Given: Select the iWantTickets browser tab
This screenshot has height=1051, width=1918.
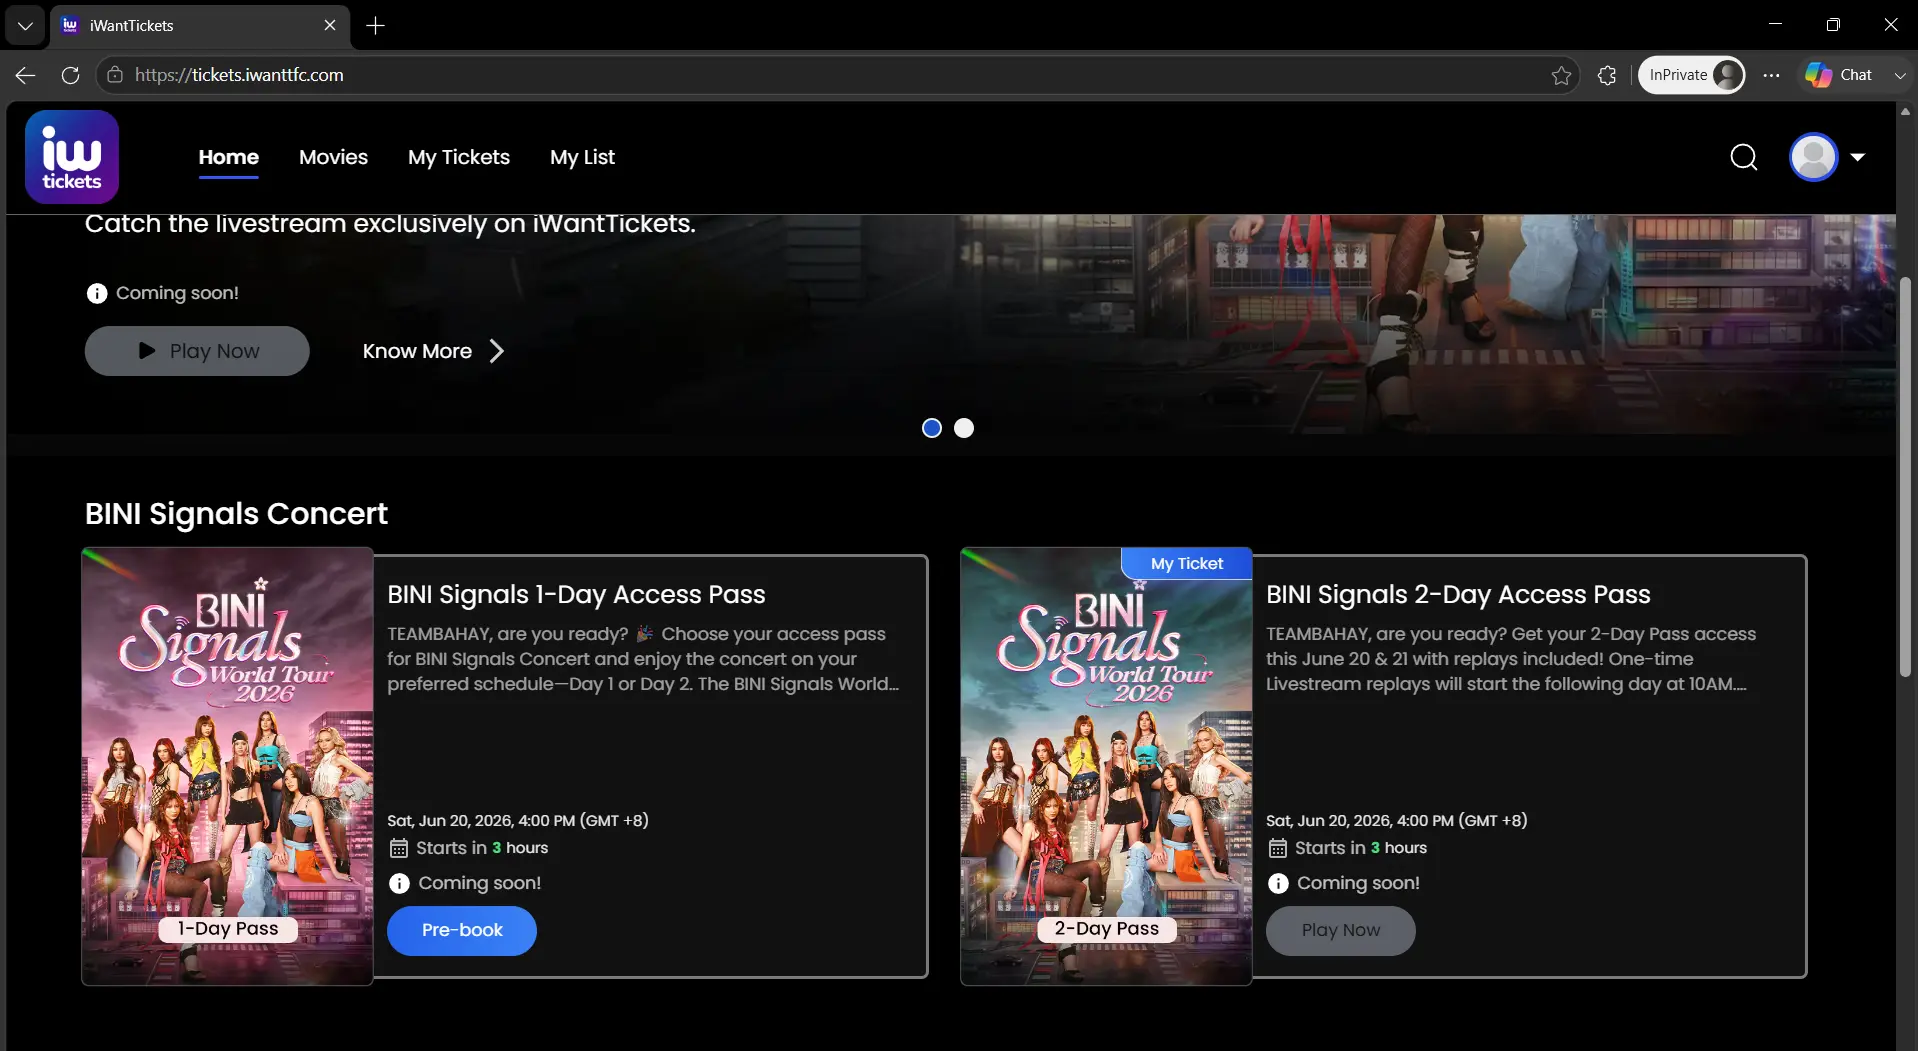Looking at the screenshot, I should click(x=200, y=25).
